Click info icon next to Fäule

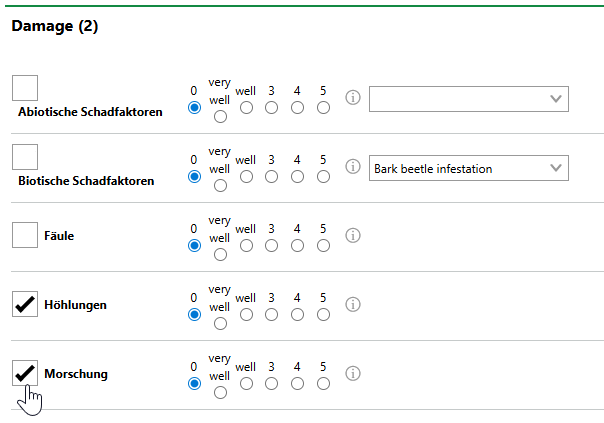(352, 236)
